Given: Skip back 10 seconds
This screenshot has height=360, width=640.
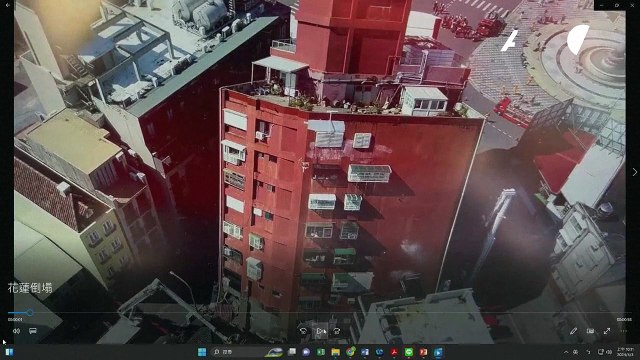Looking at the screenshot, I should tap(303, 331).
